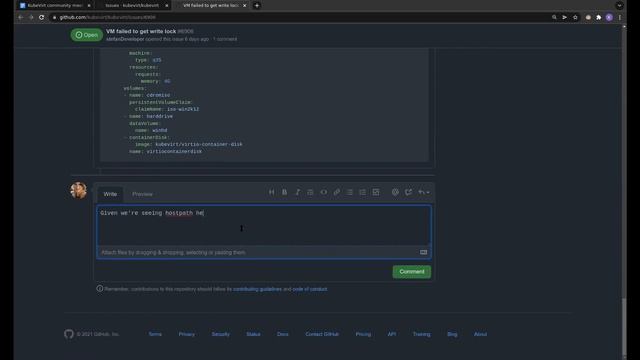Insert a quote block in comment
Viewport: 640px width, 360px height.
click(x=310, y=192)
